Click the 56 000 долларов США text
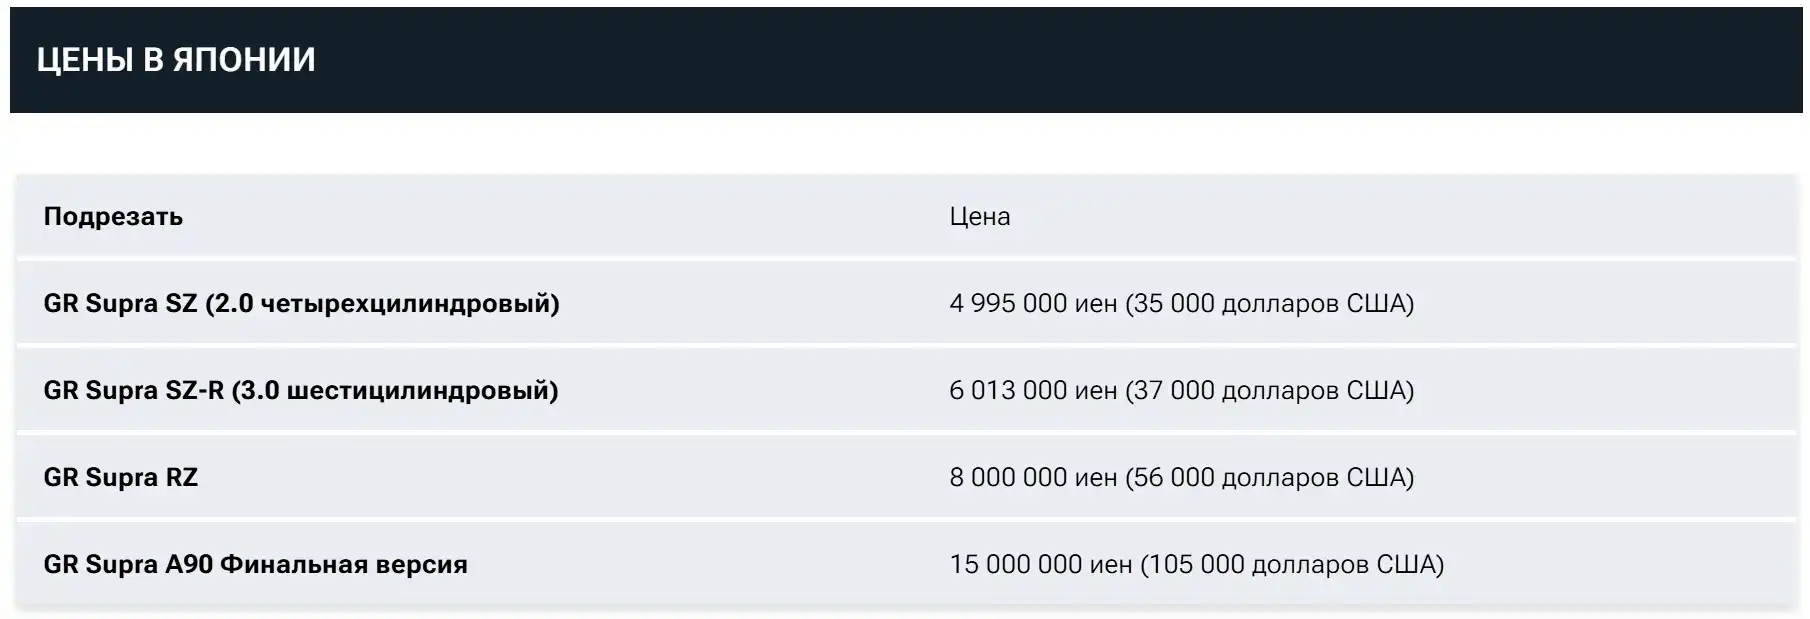The image size is (1810, 619). 1270,477
